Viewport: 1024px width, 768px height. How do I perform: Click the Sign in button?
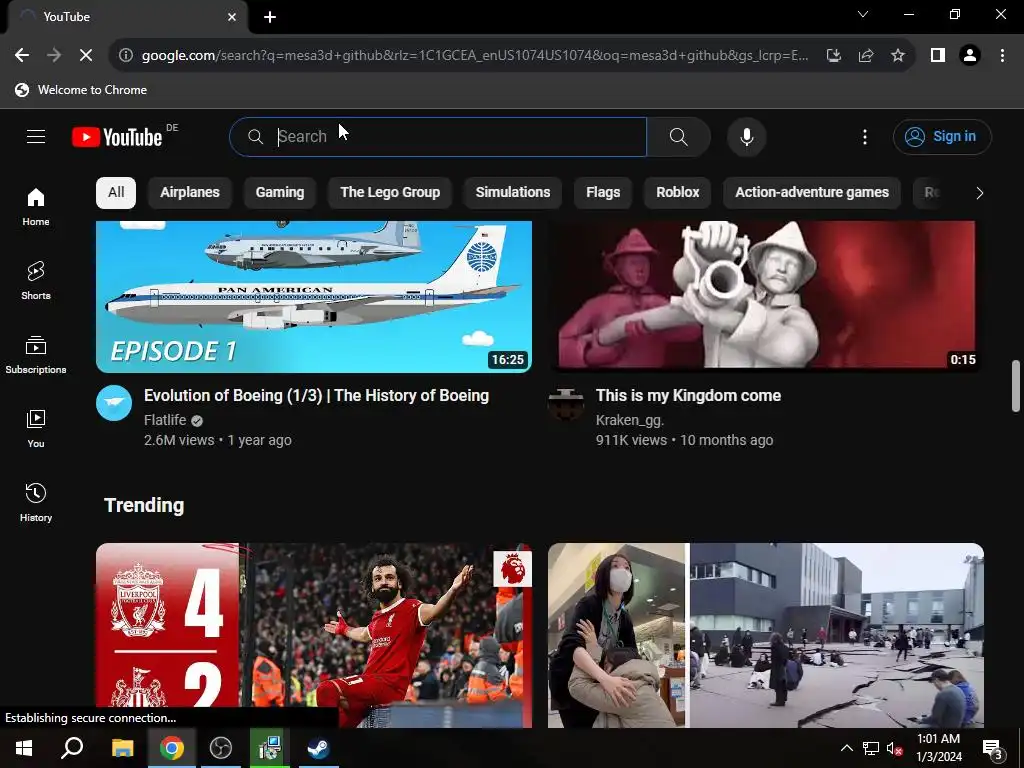[942, 136]
